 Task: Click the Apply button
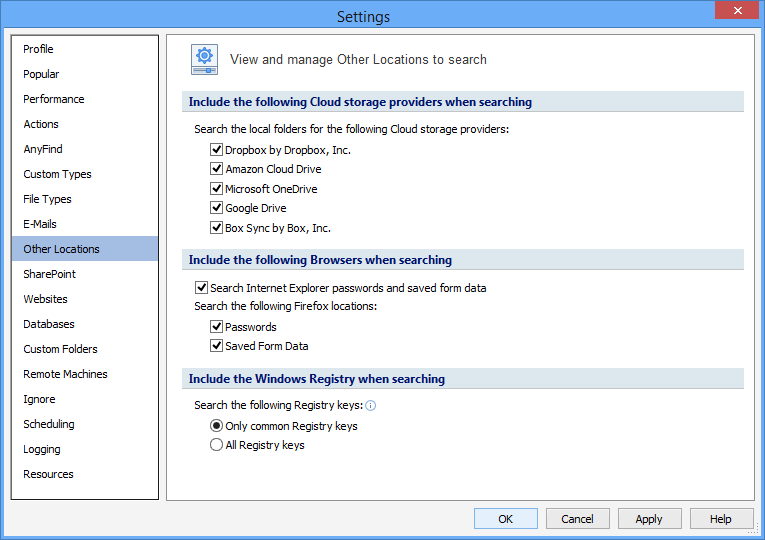pos(649,519)
